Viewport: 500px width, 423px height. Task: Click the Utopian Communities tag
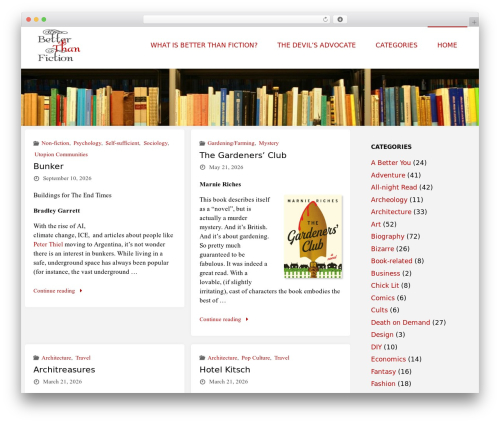61,155
